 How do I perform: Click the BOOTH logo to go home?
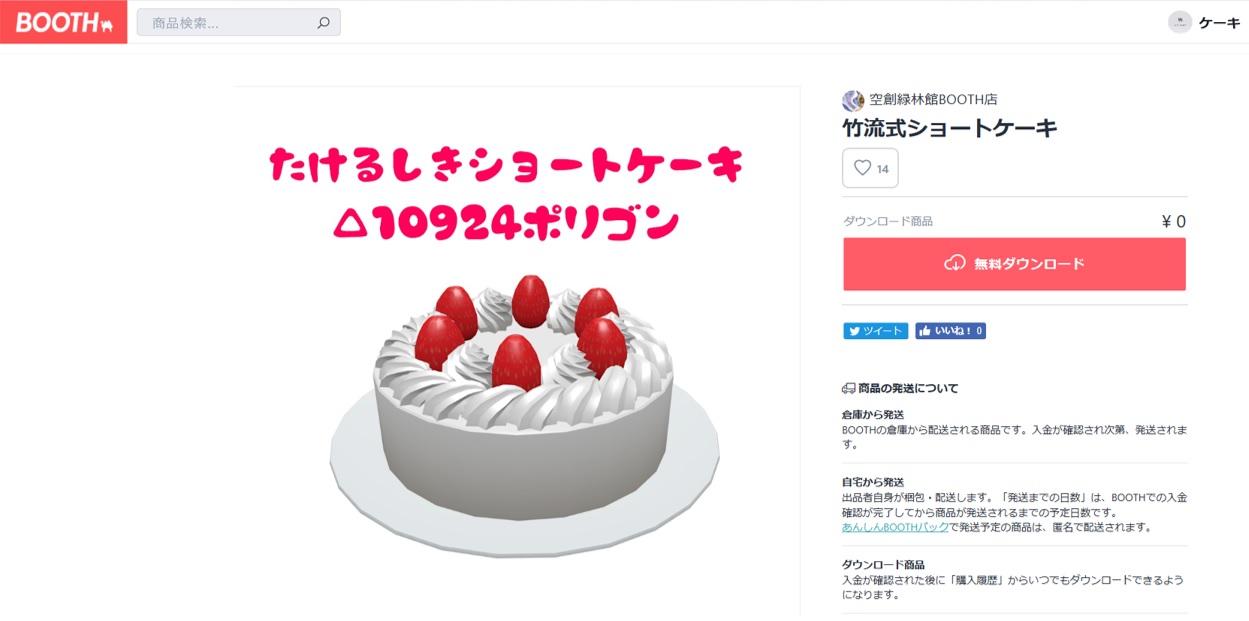(x=63, y=22)
